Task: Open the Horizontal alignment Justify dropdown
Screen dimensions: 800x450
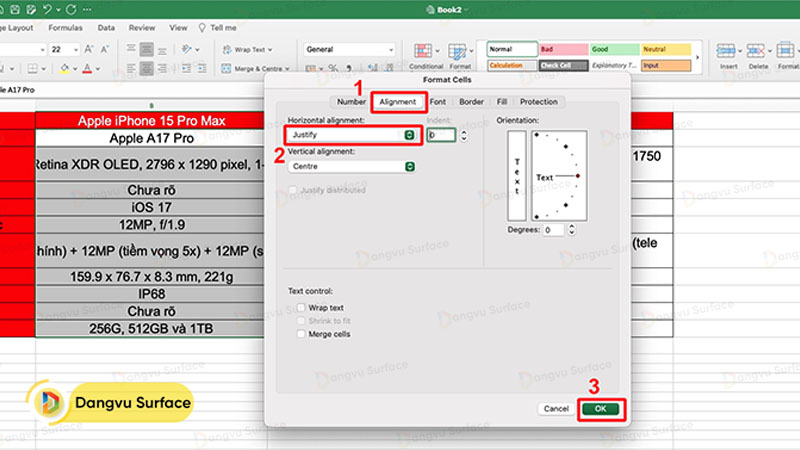Action: coord(351,134)
